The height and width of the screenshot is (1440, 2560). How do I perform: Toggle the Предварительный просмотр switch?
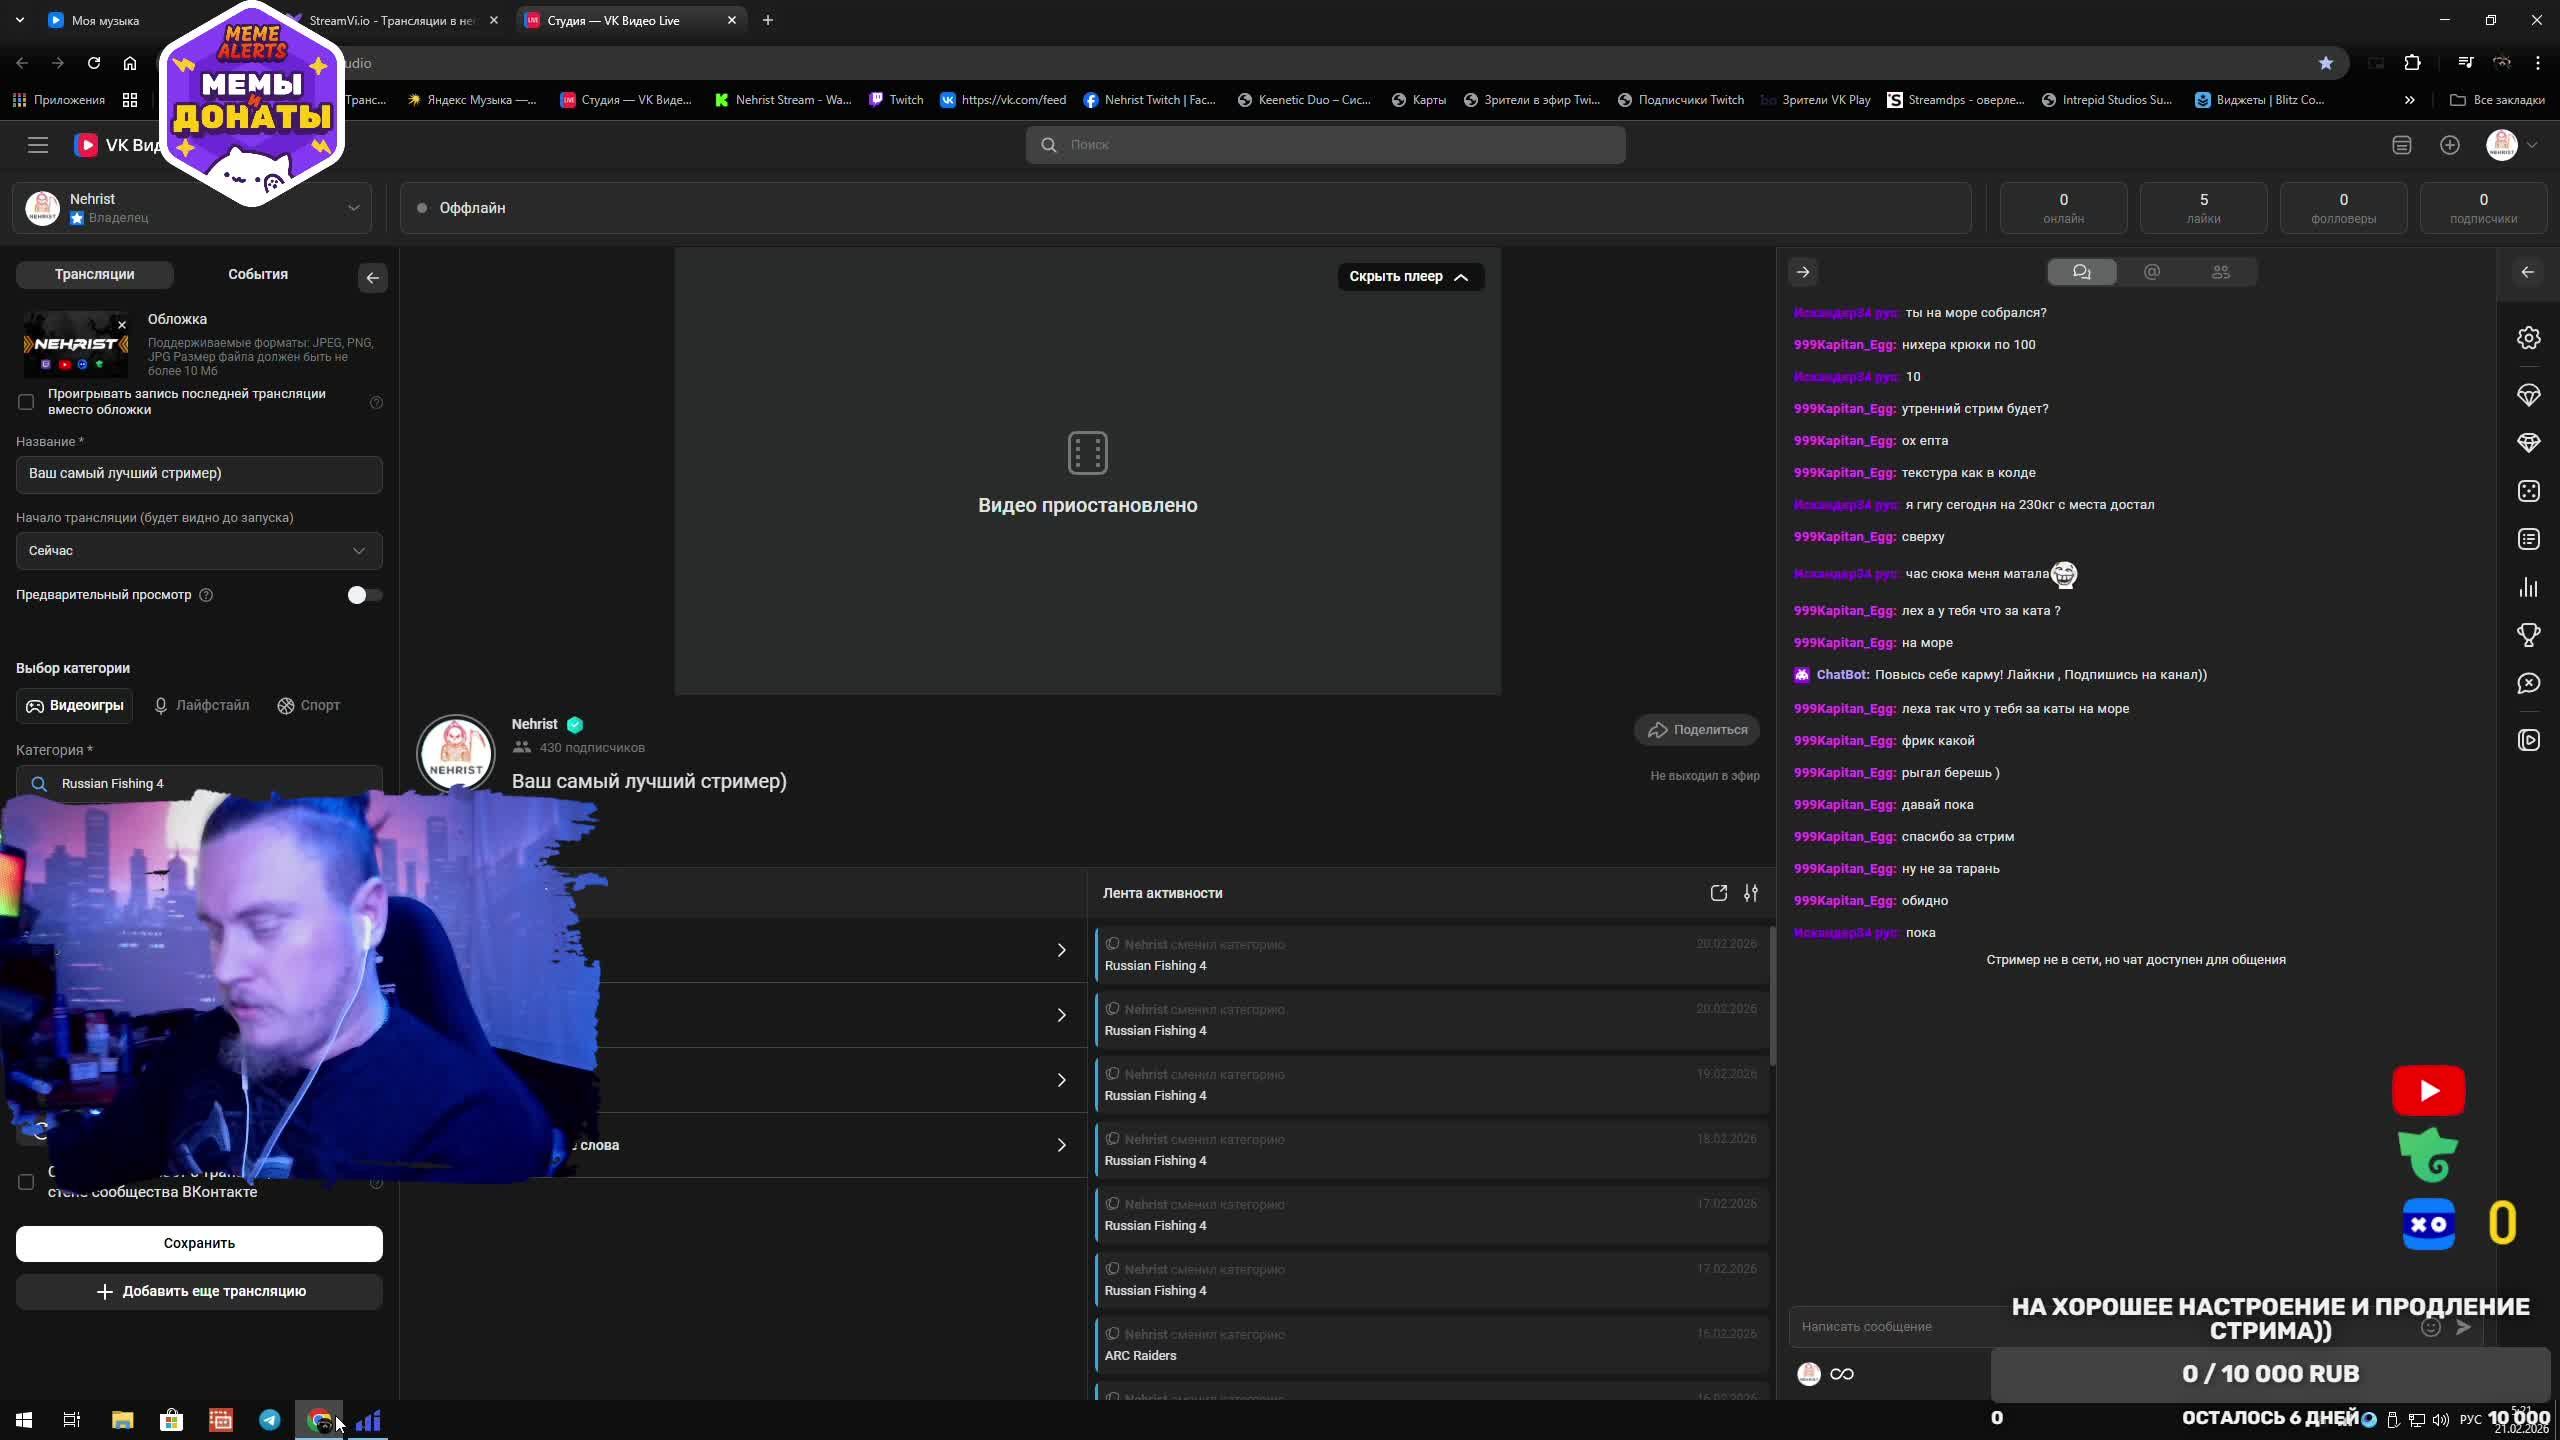pyautogui.click(x=364, y=595)
